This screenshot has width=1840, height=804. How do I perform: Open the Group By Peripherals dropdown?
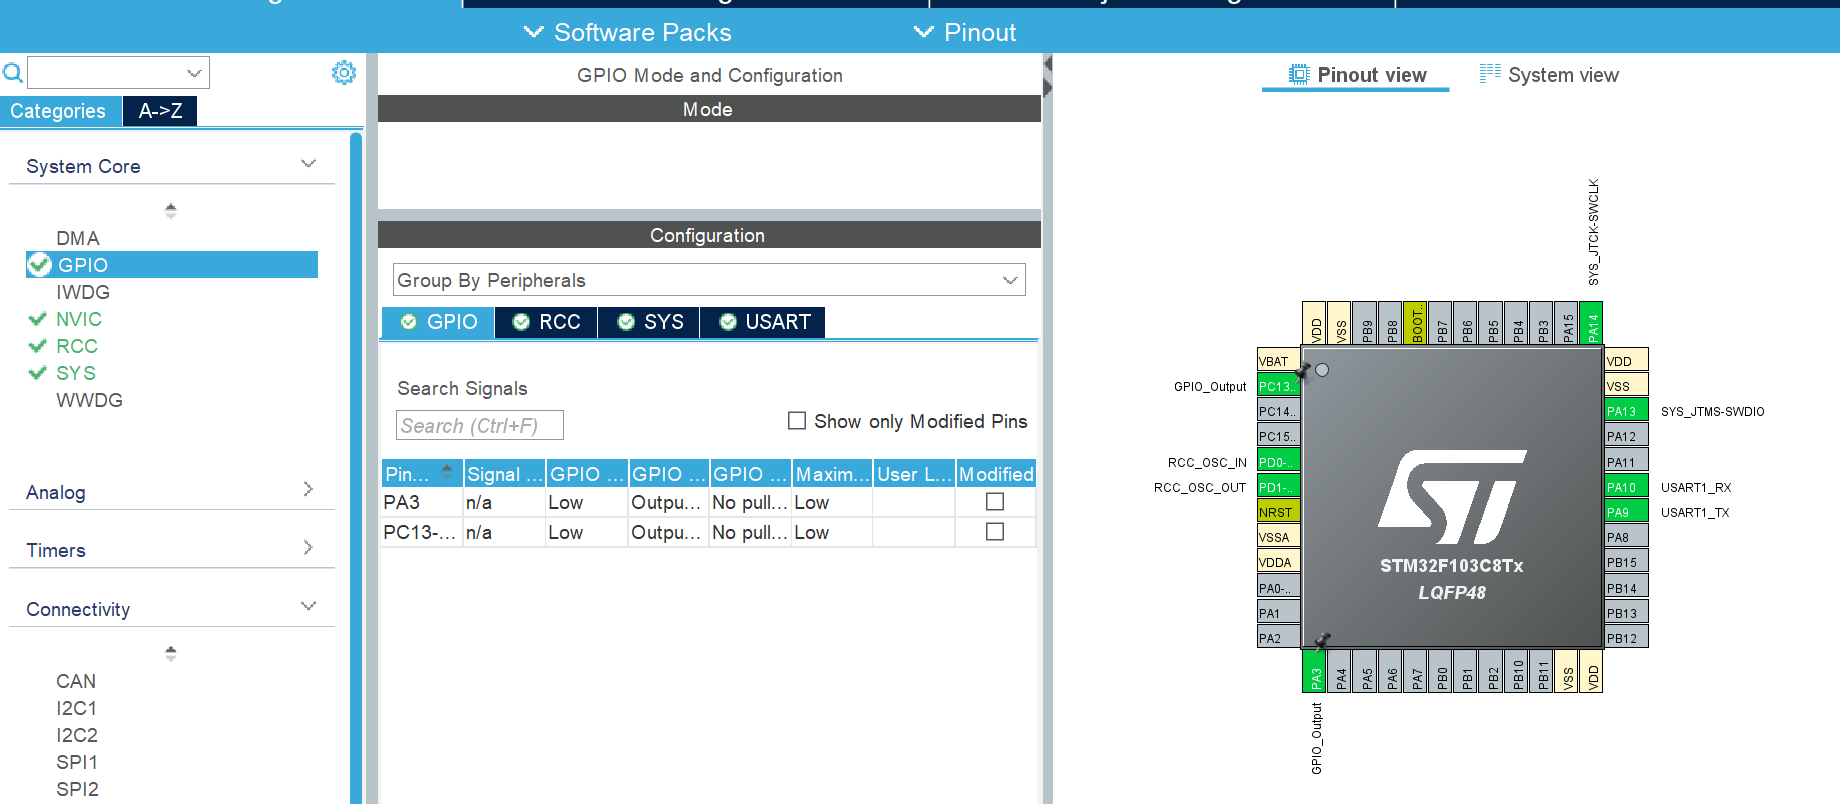[x=709, y=280]
